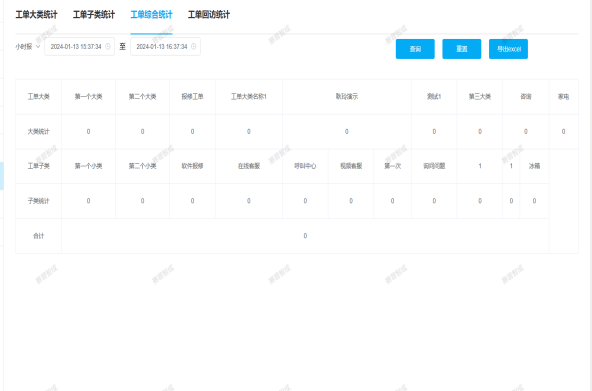The image size is (592, 391).
Task: Select the 第一次 subcategory cell
Action: click(x=393, y=166)
